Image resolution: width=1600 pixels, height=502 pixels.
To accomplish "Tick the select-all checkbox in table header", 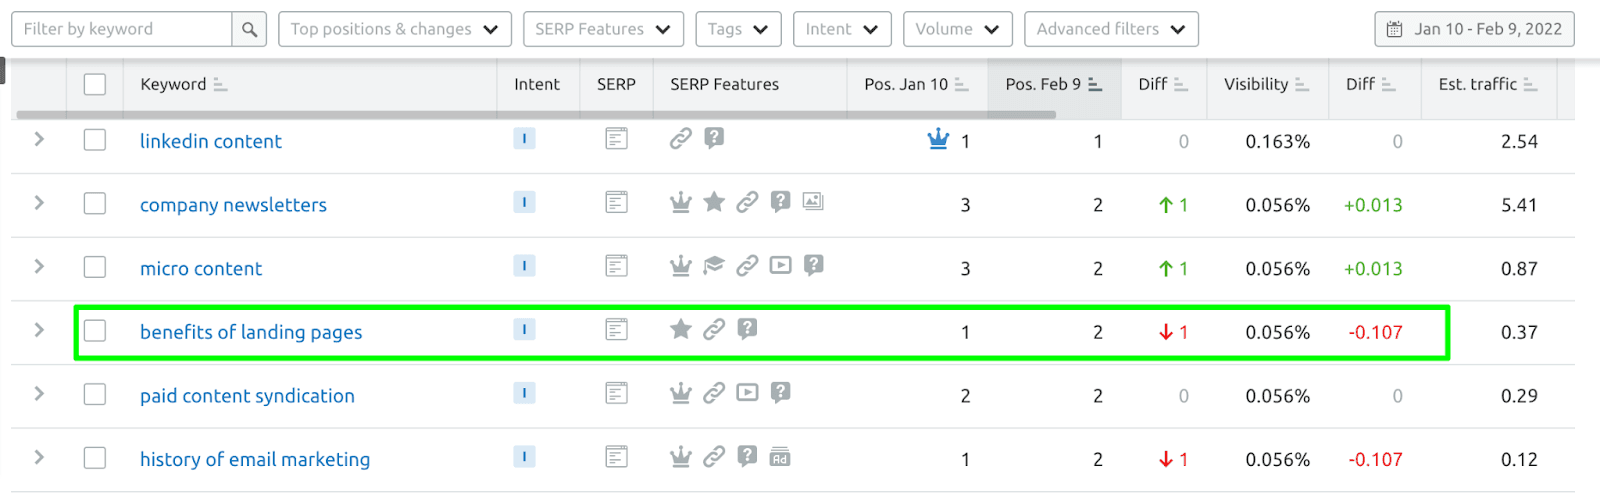I will [95, 84].
